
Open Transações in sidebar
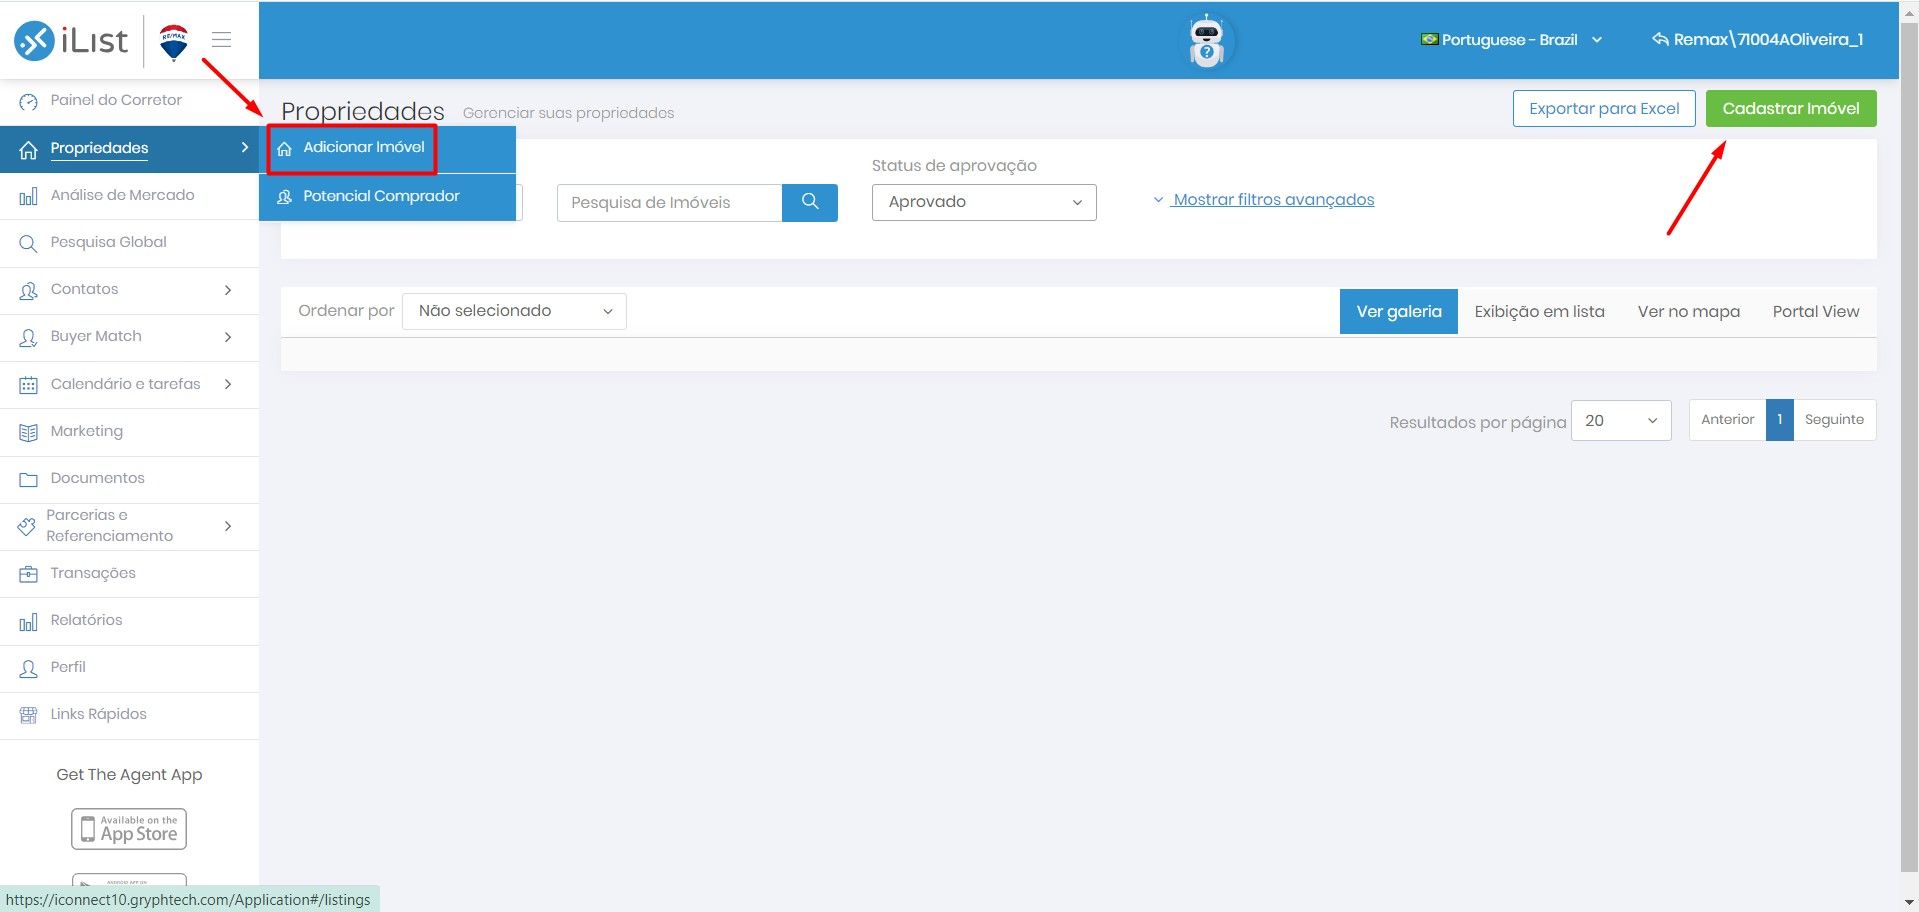pos(130,574)
